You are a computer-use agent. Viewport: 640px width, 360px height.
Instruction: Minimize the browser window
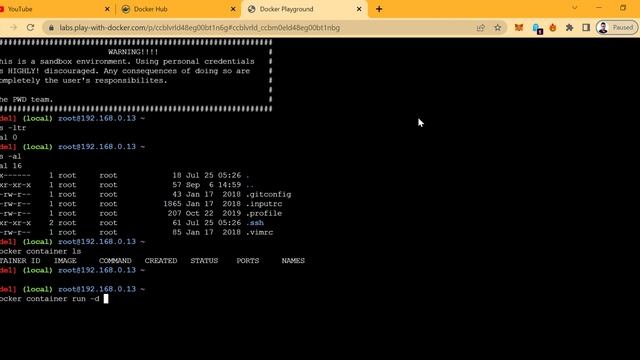tap(599, 8)
